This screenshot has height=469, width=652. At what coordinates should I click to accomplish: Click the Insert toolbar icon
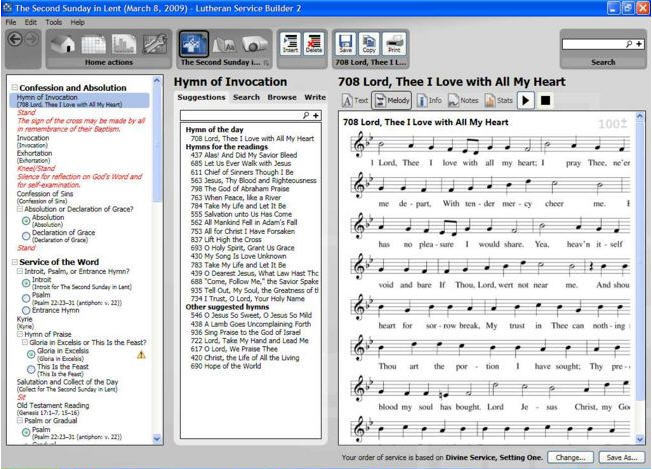pos(289,43)
